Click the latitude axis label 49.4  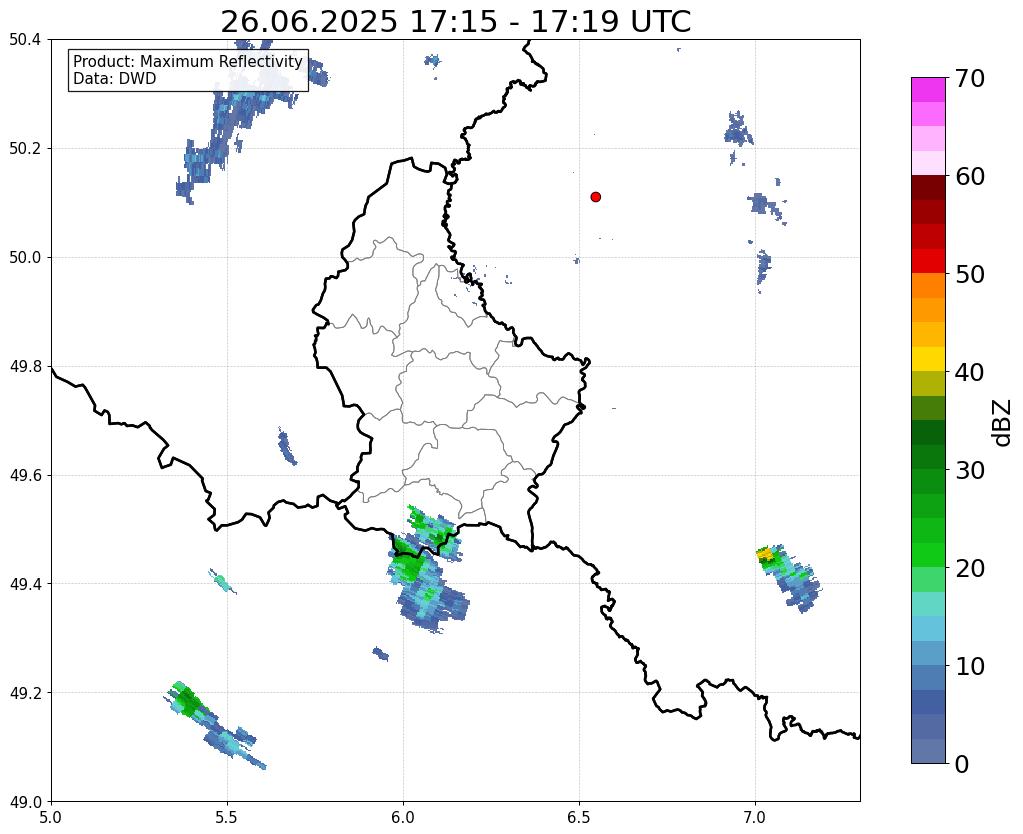[25, 584]
